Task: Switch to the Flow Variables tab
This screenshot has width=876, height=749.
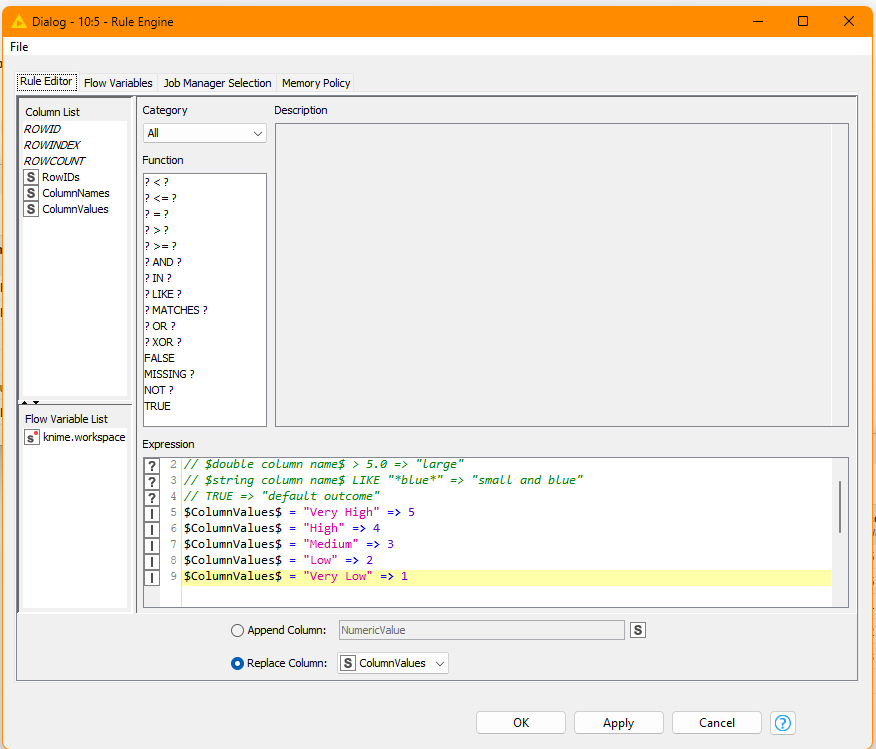Action: pyautogui.click(x=118, y=83)
